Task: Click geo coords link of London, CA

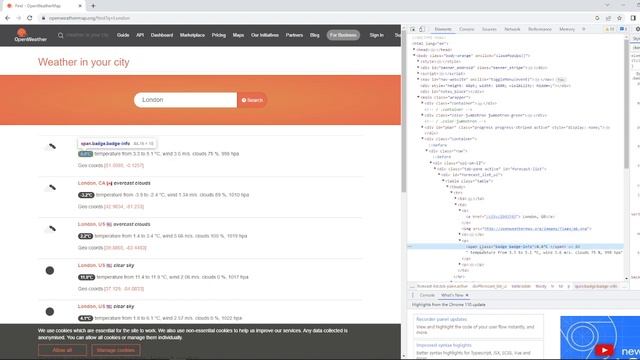Action: pos(124,207)
